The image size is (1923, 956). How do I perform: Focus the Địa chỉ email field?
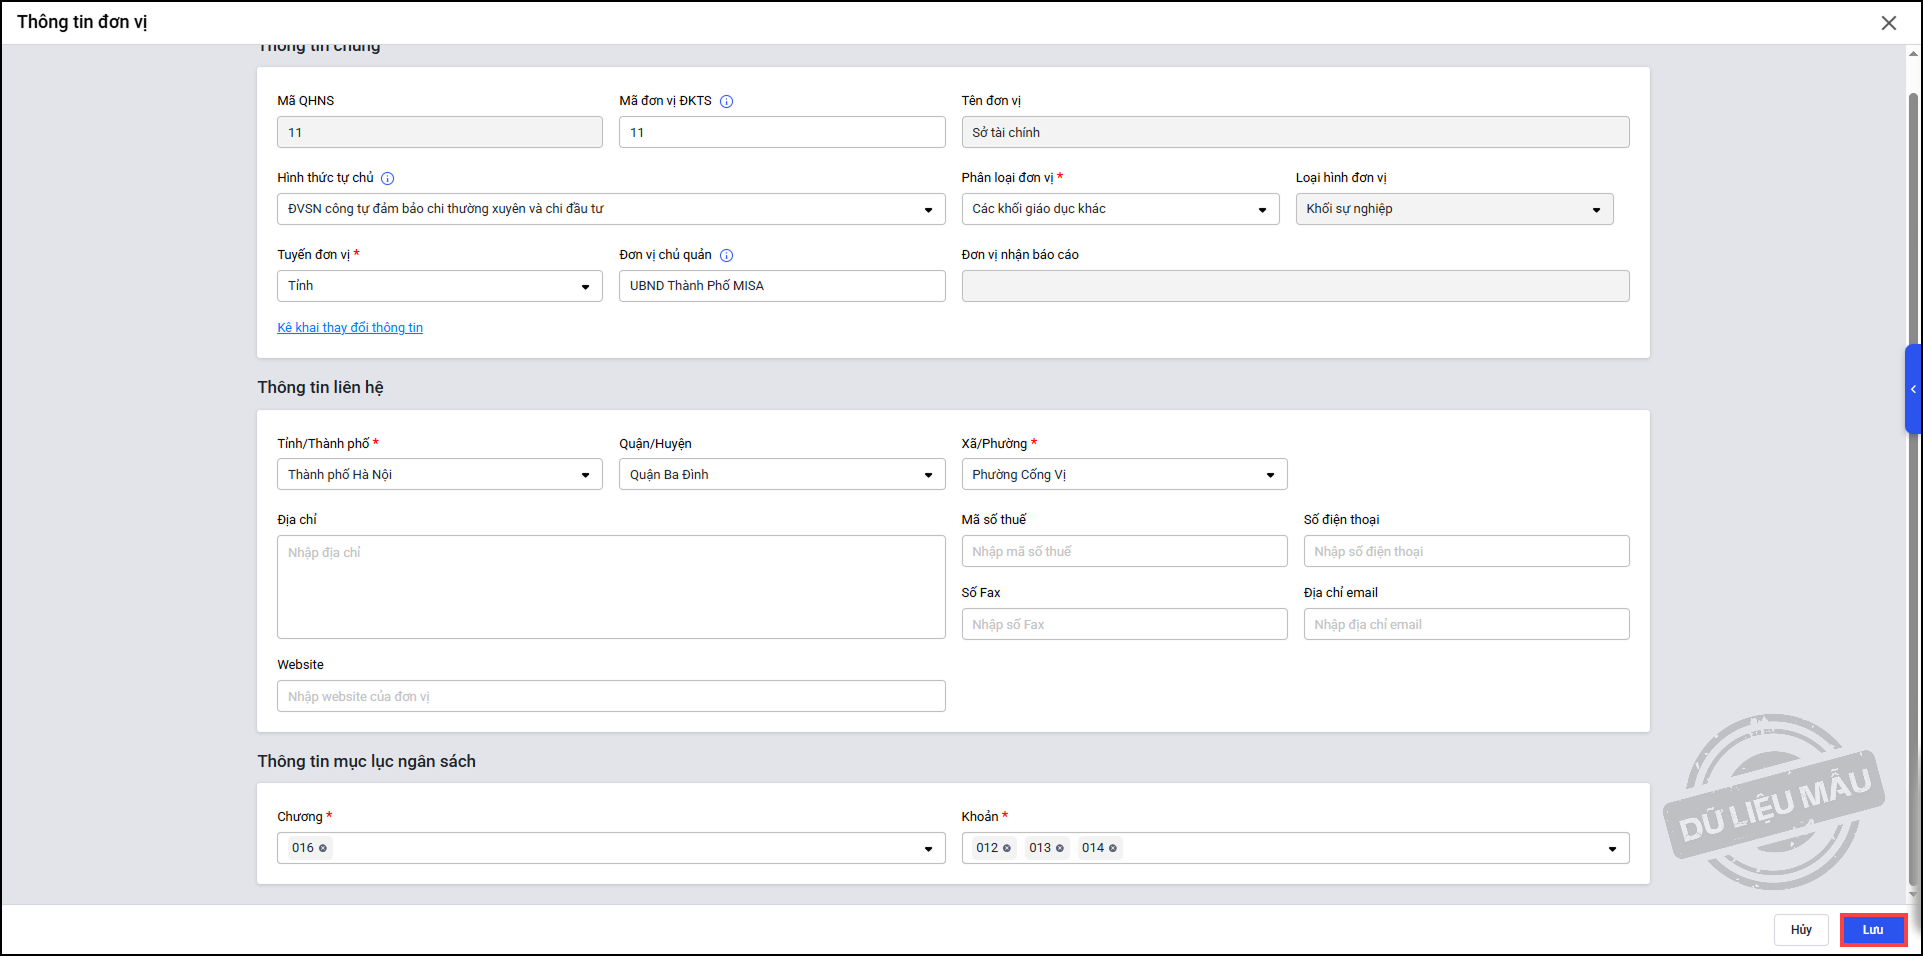[x=1465, y=625]
